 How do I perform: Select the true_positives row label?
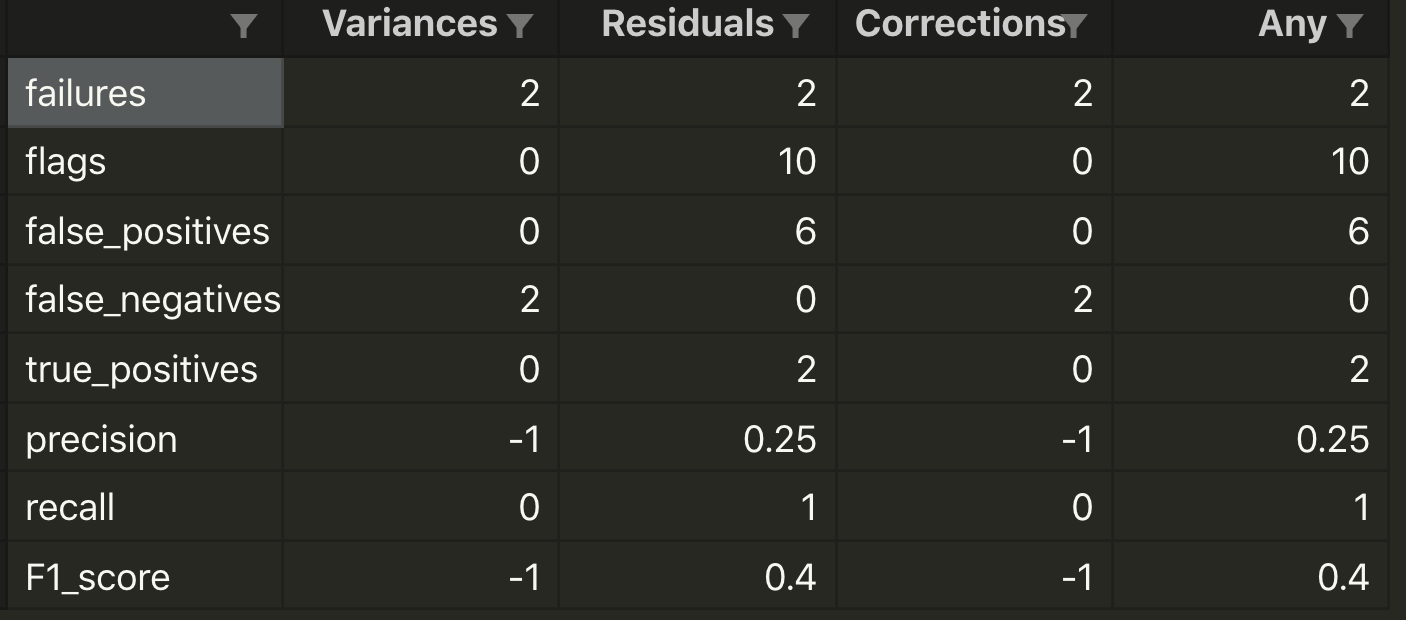tap(145, 369)
